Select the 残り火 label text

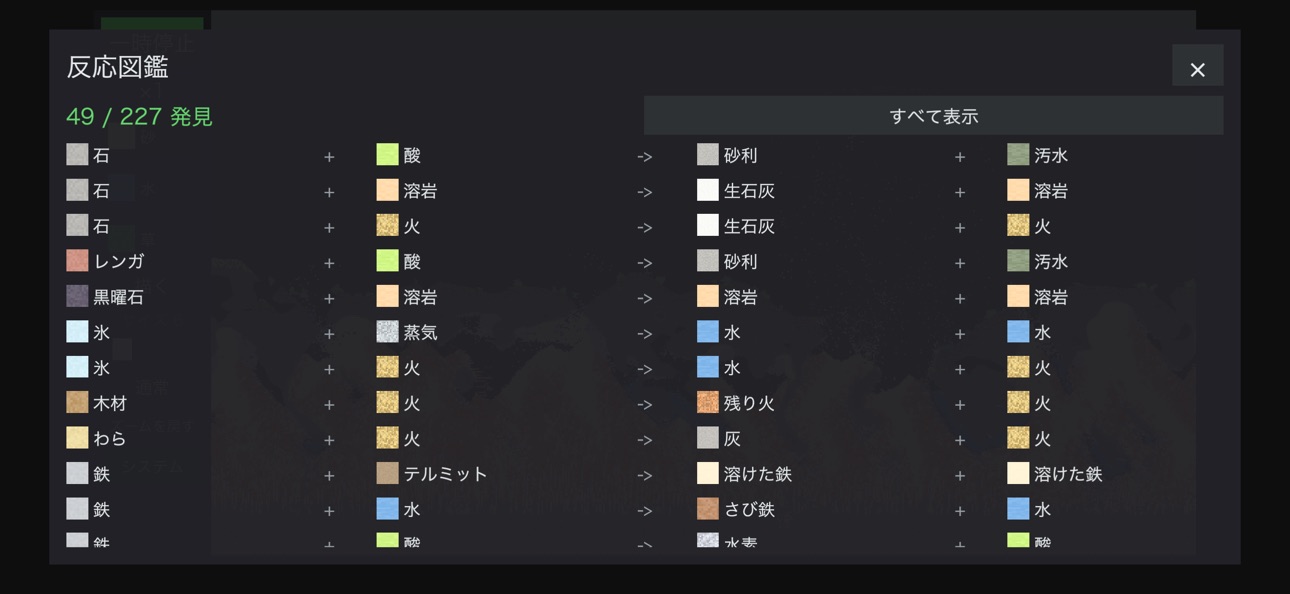pos(749,403)
